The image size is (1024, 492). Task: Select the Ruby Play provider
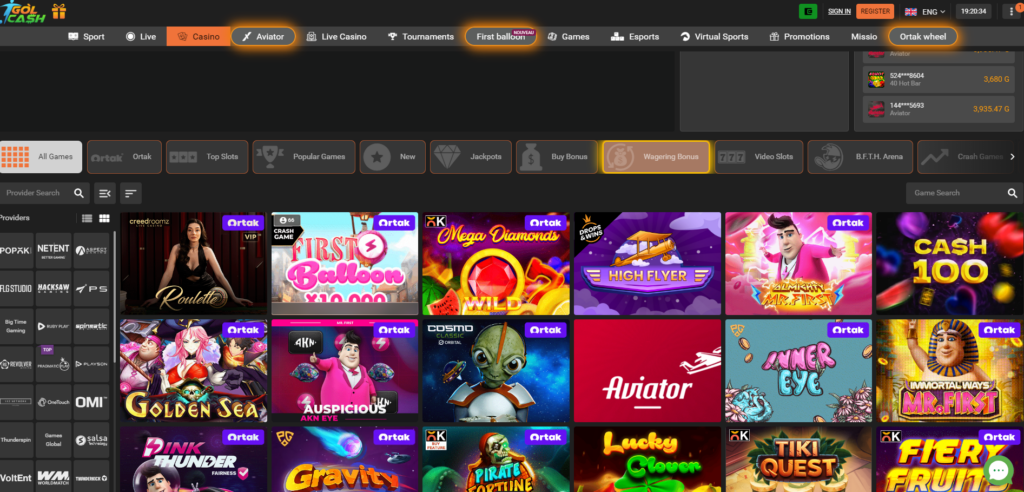[54, 326]
